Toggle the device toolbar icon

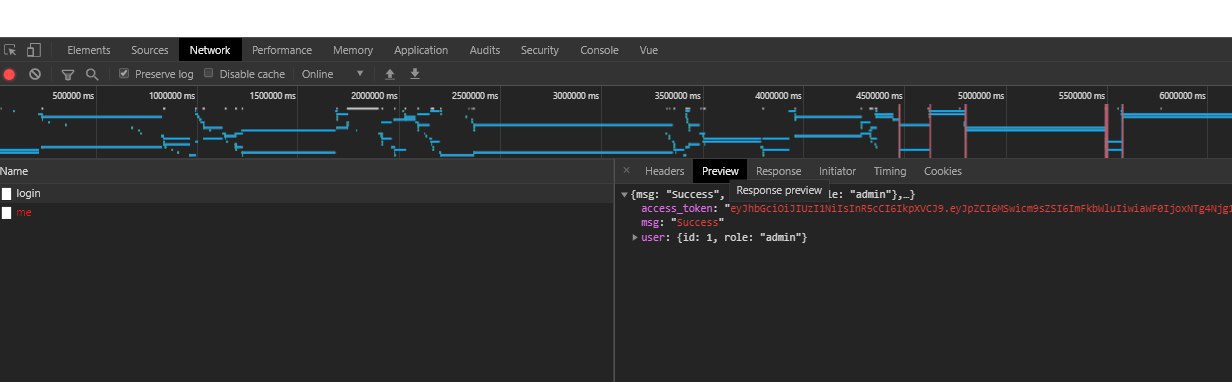click(x=33, y=50)
